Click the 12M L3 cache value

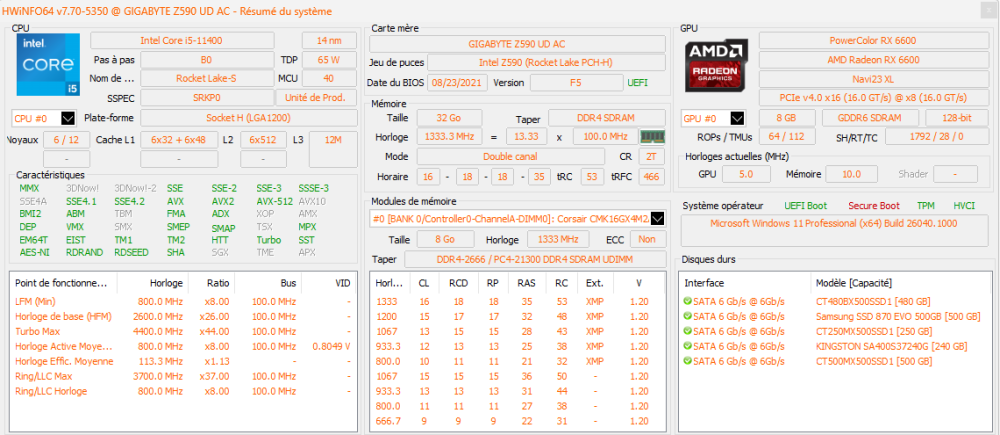[x=333, y=149]
